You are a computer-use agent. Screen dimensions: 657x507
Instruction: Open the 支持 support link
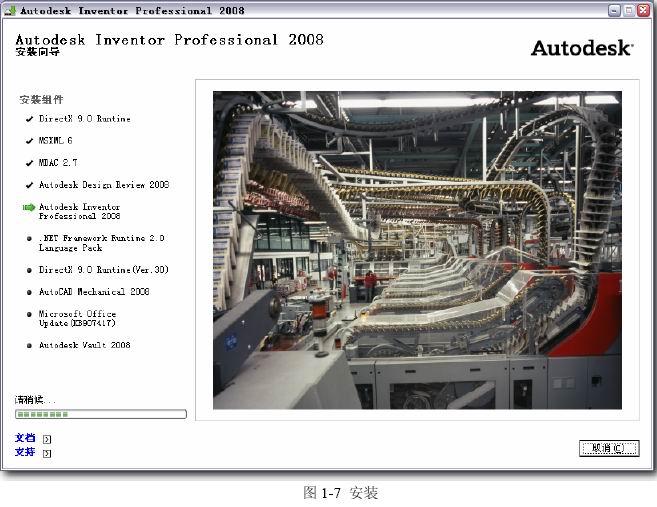[x=25, y=452]
